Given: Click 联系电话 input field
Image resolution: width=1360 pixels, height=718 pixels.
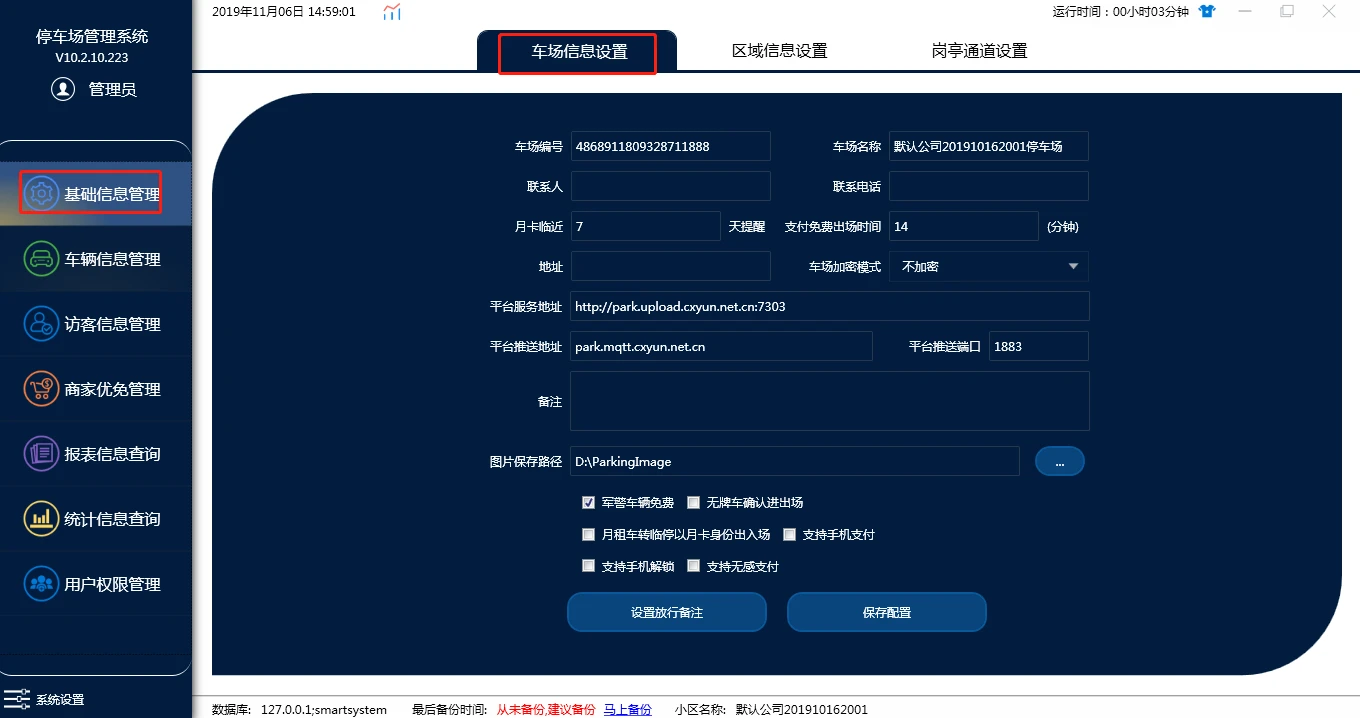Looking at the screenshot, I should [x=988, y=186].
